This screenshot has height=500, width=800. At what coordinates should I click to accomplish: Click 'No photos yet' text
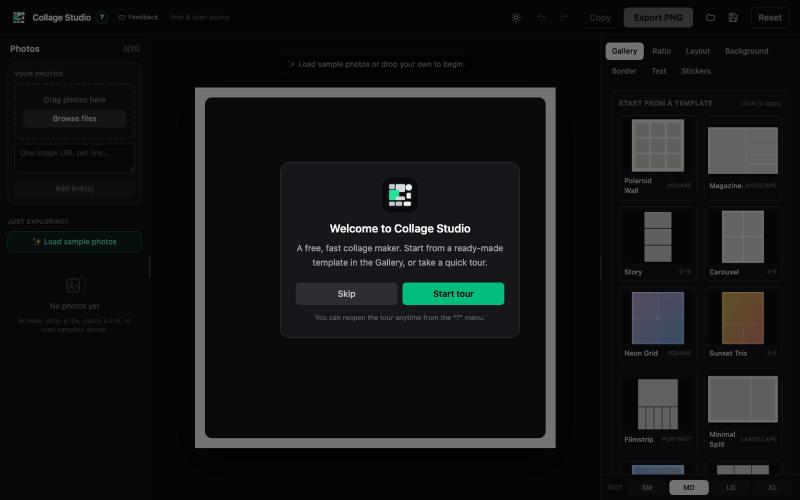(74, 306)
